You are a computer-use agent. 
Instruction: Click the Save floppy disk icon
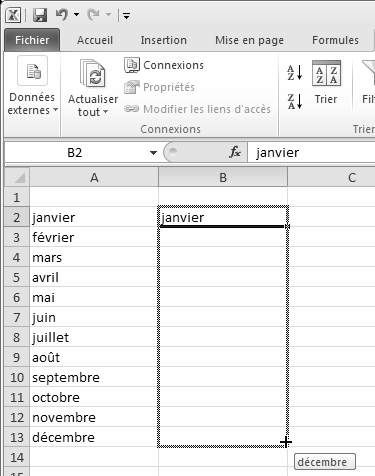click(x=40, y=15)
